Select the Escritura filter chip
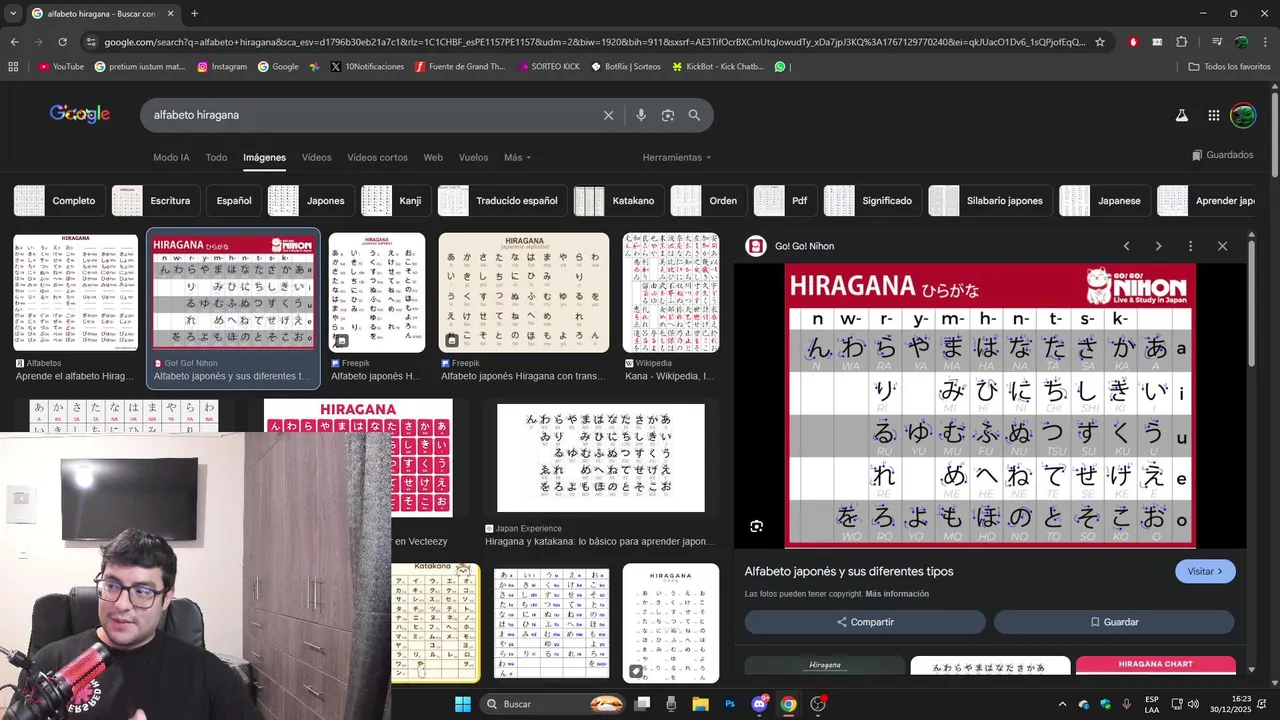Screen dimensions: 1280x720 point(156,201)
